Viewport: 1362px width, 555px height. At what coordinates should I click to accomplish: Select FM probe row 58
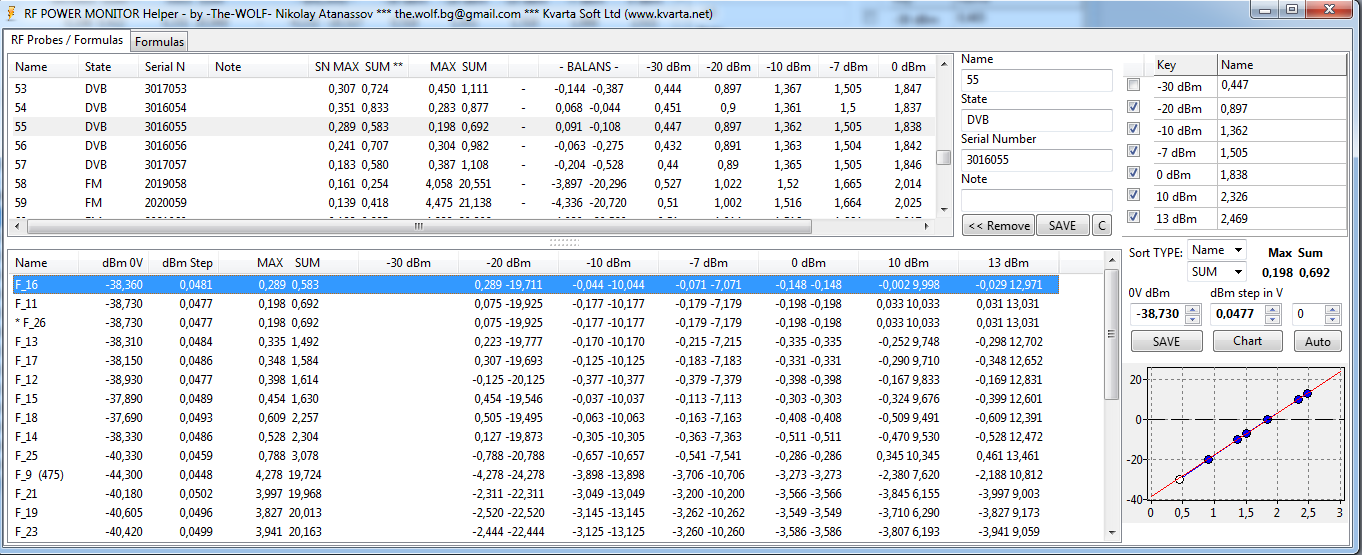pos(473,184)
